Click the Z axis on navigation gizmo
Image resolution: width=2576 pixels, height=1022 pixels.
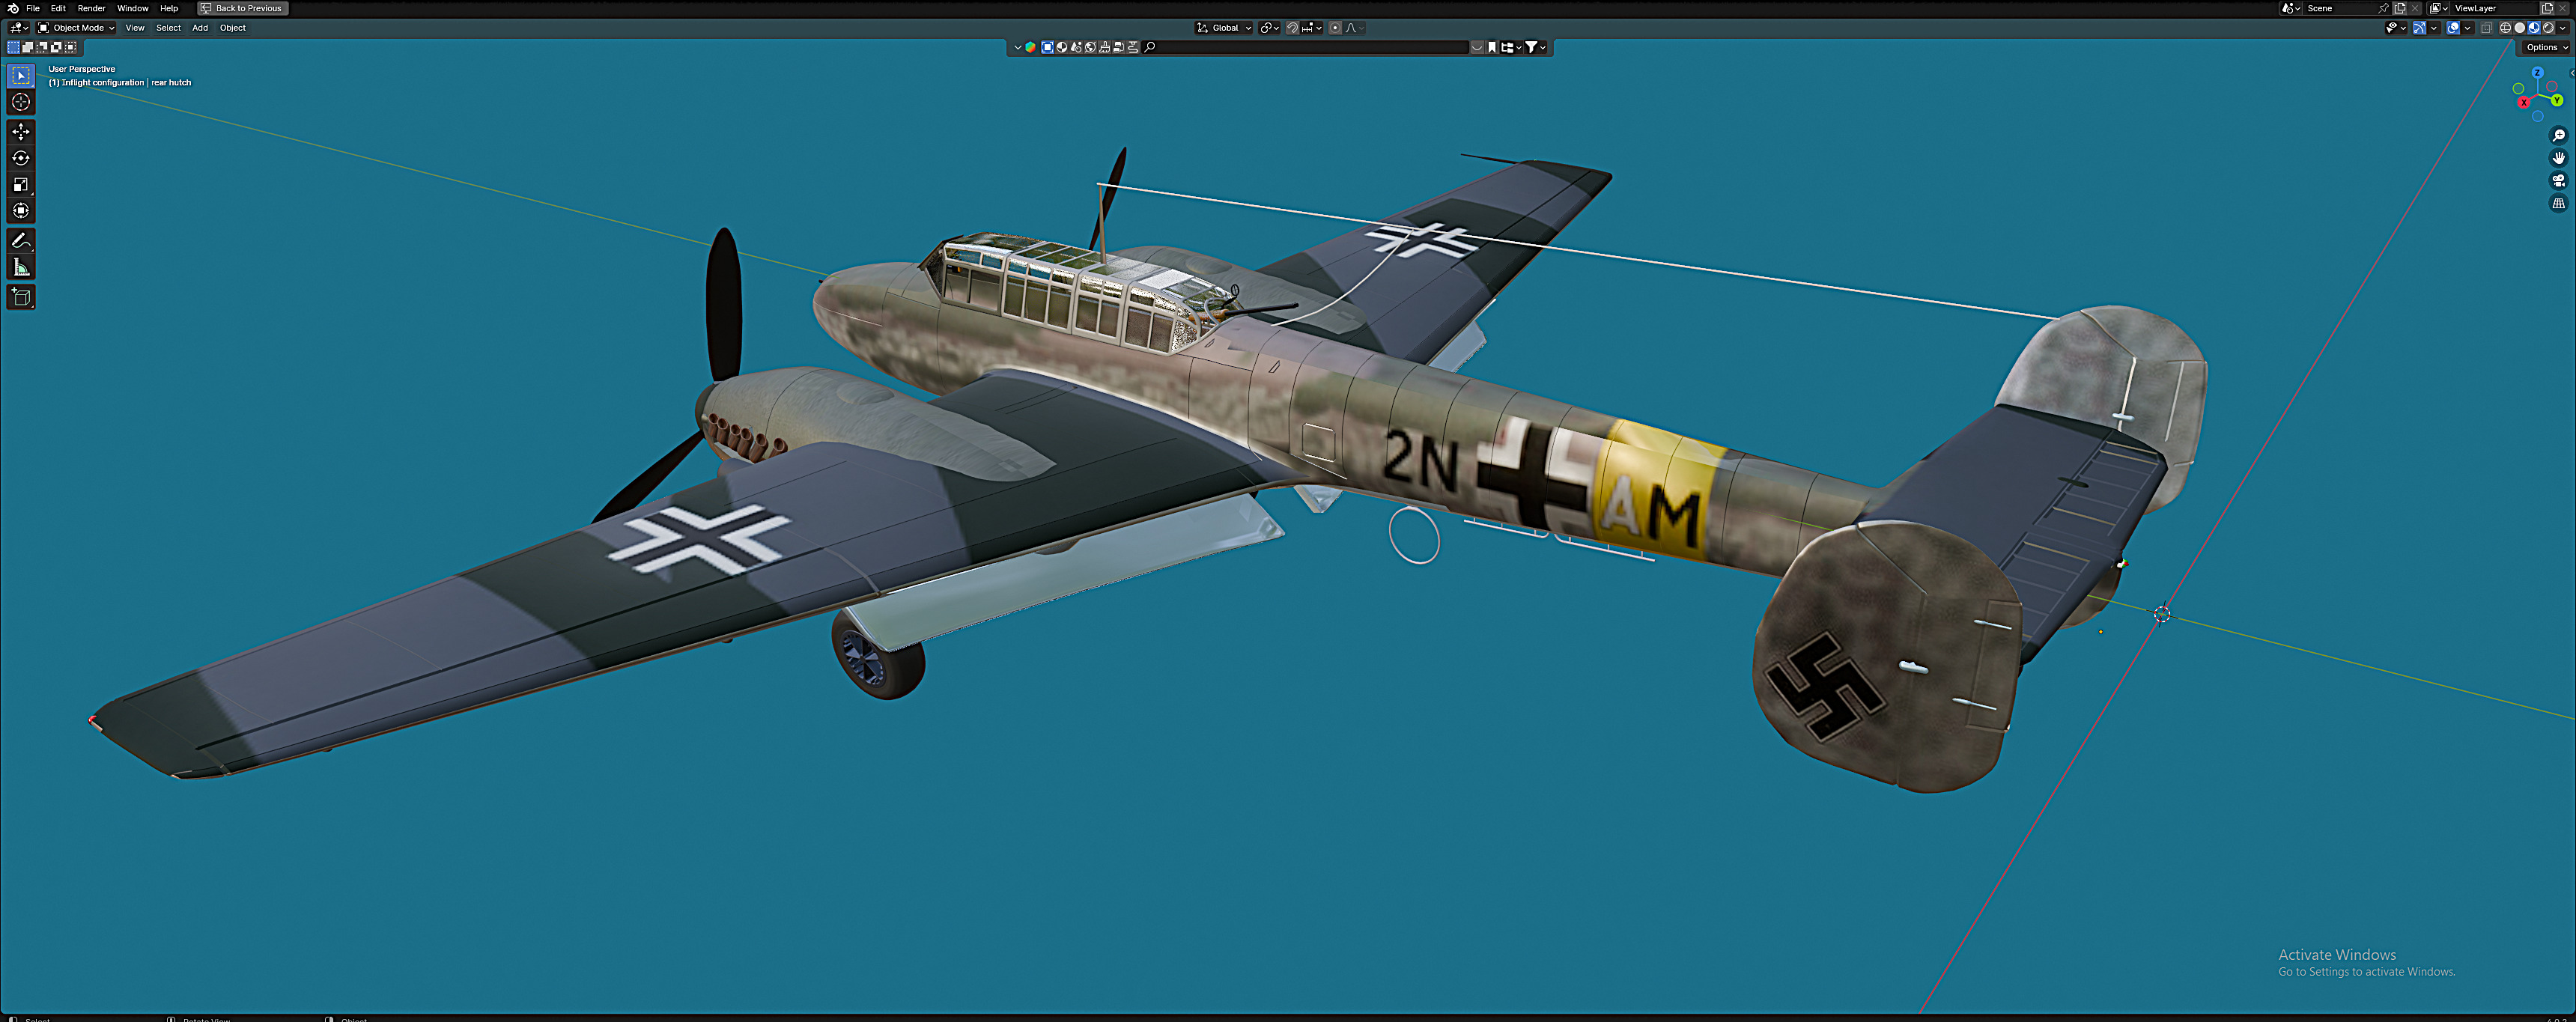click(x=2537, y=73)
